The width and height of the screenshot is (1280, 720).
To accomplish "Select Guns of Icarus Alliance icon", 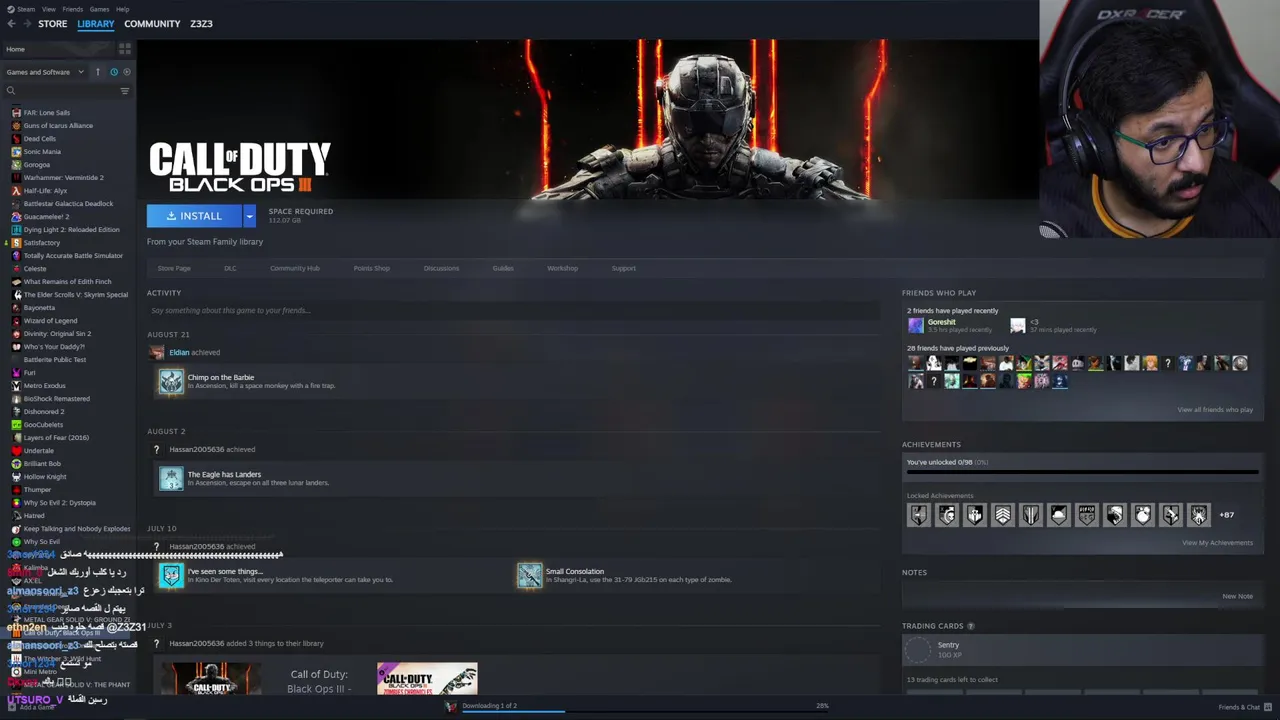I will tap(16, 126).
